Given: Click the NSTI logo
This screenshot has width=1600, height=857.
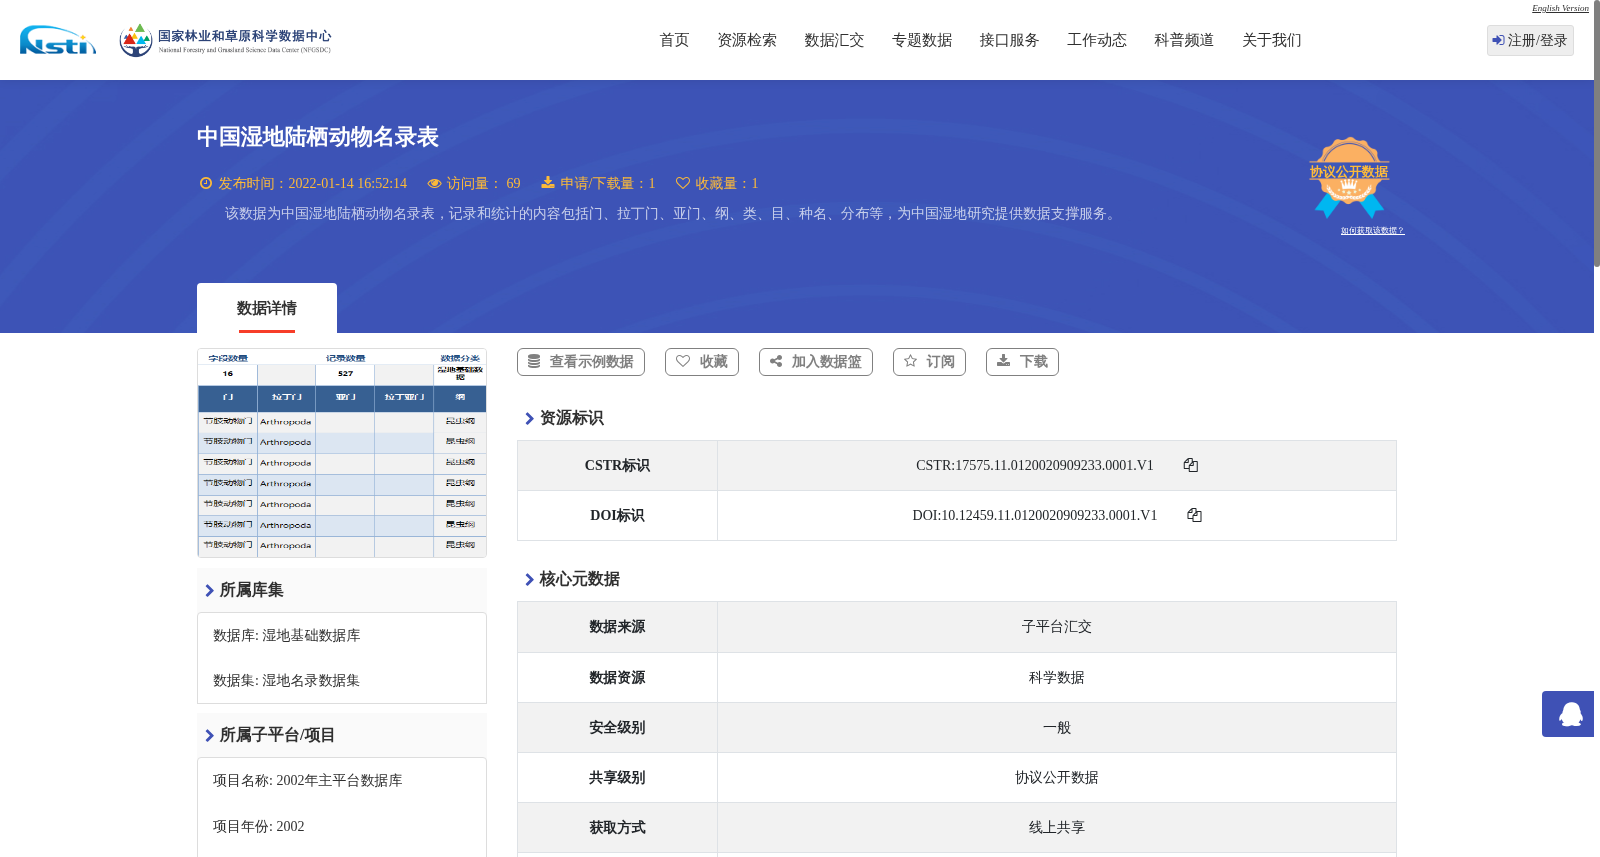Looking at the screenshot, I should (58, 40).
